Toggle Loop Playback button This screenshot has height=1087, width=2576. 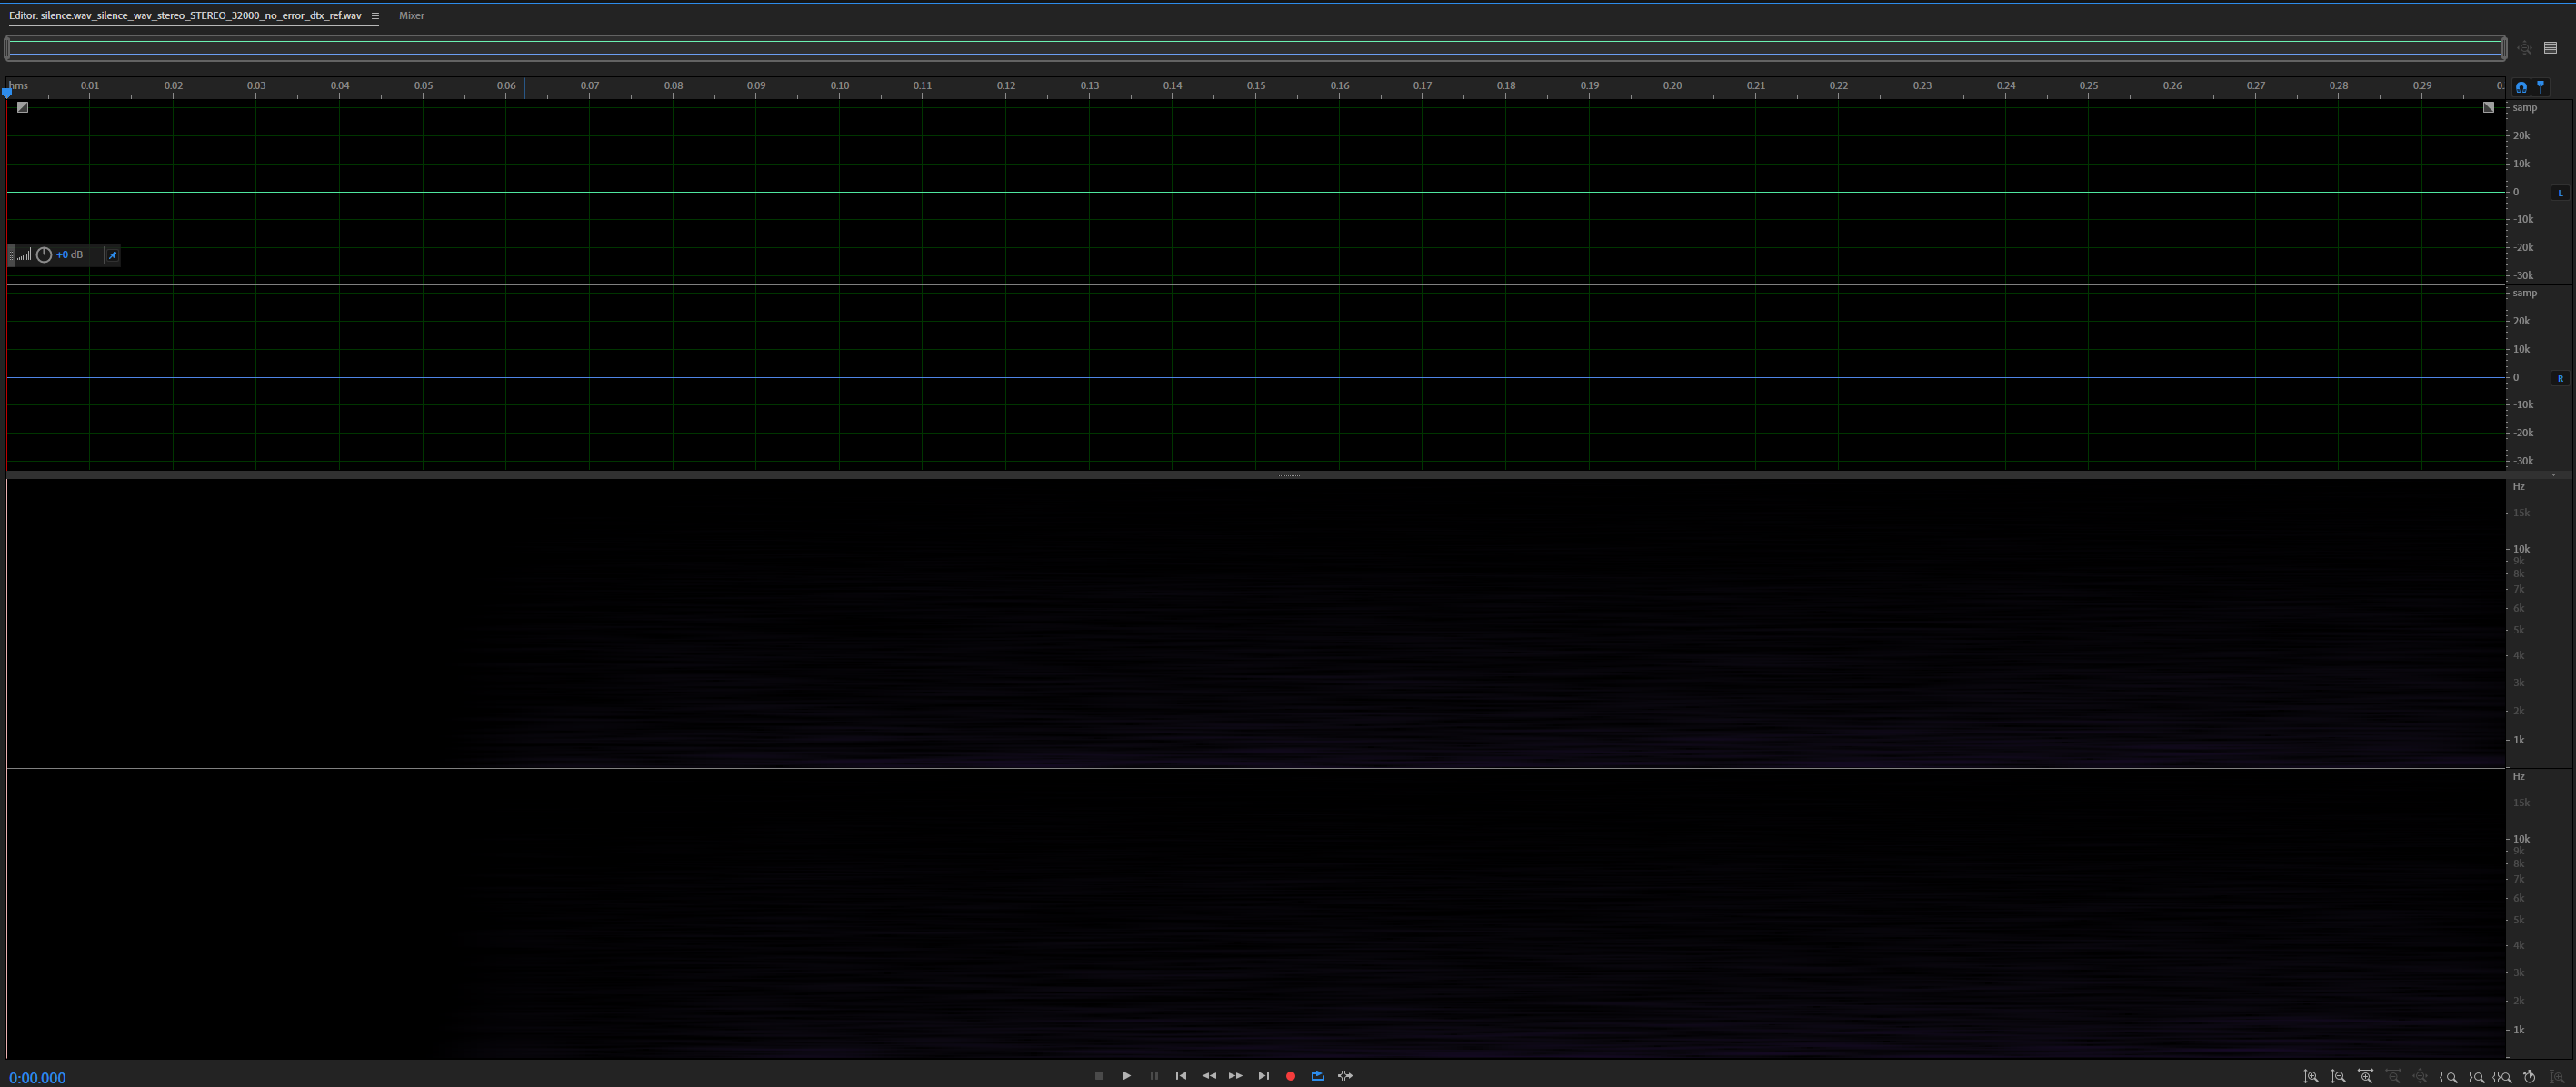[1318, 1076]
